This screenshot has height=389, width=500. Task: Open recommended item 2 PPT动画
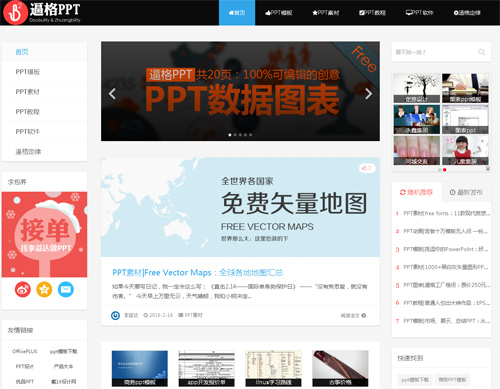point(446,231)
